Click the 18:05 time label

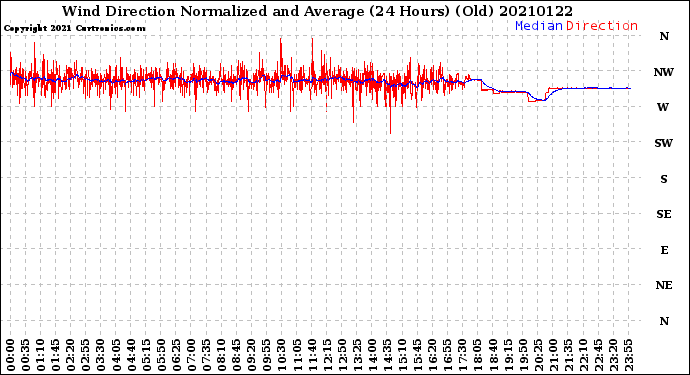pyautogui.click(x=478, y=355)
